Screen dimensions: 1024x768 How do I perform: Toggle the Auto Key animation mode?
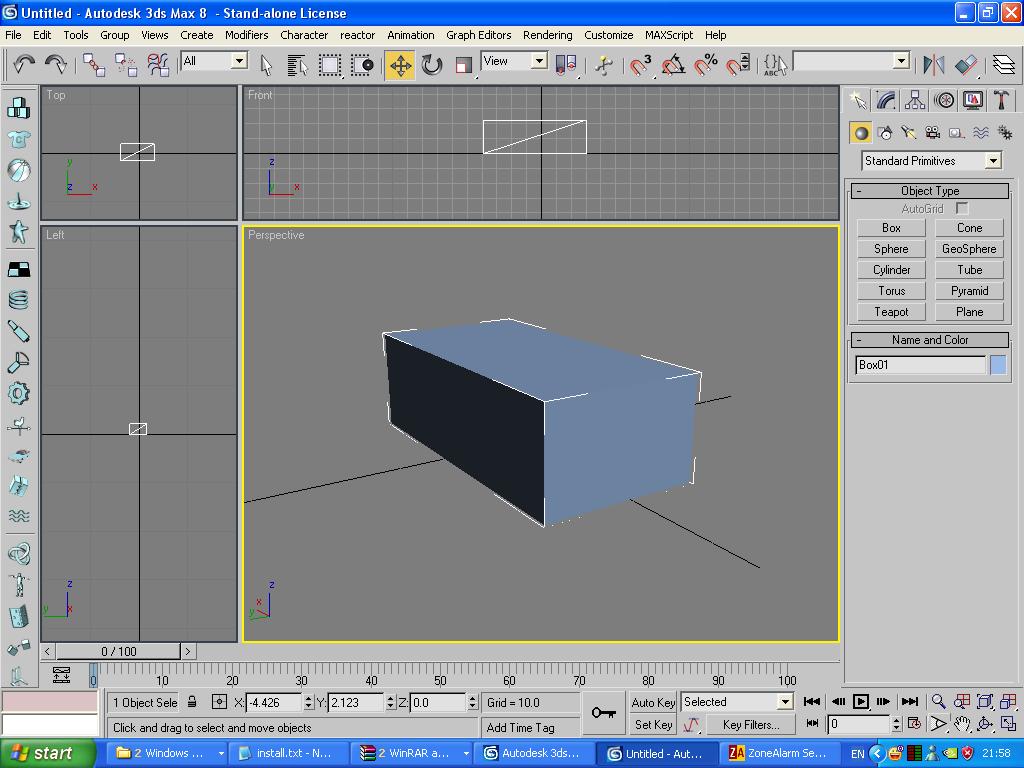[x=653, y=702]
